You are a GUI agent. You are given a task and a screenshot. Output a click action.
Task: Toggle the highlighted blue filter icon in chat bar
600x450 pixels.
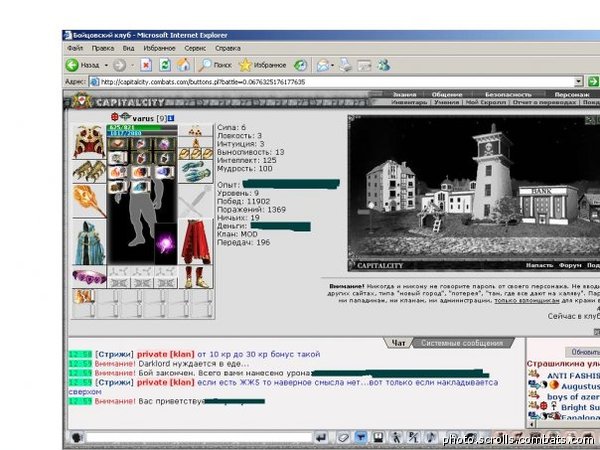click(x=360, y=437)
